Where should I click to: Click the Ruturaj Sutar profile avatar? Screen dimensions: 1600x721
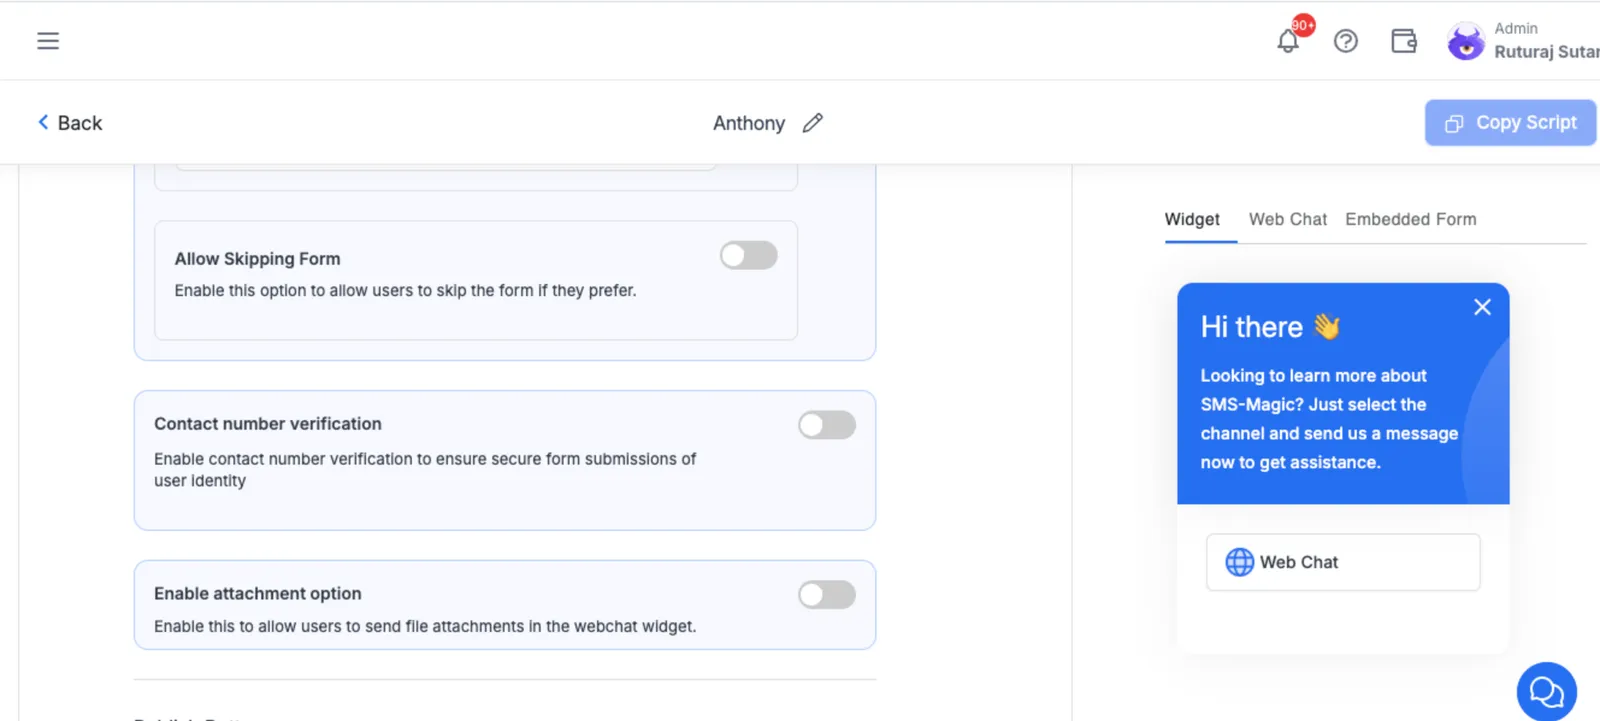point(1466,42)
